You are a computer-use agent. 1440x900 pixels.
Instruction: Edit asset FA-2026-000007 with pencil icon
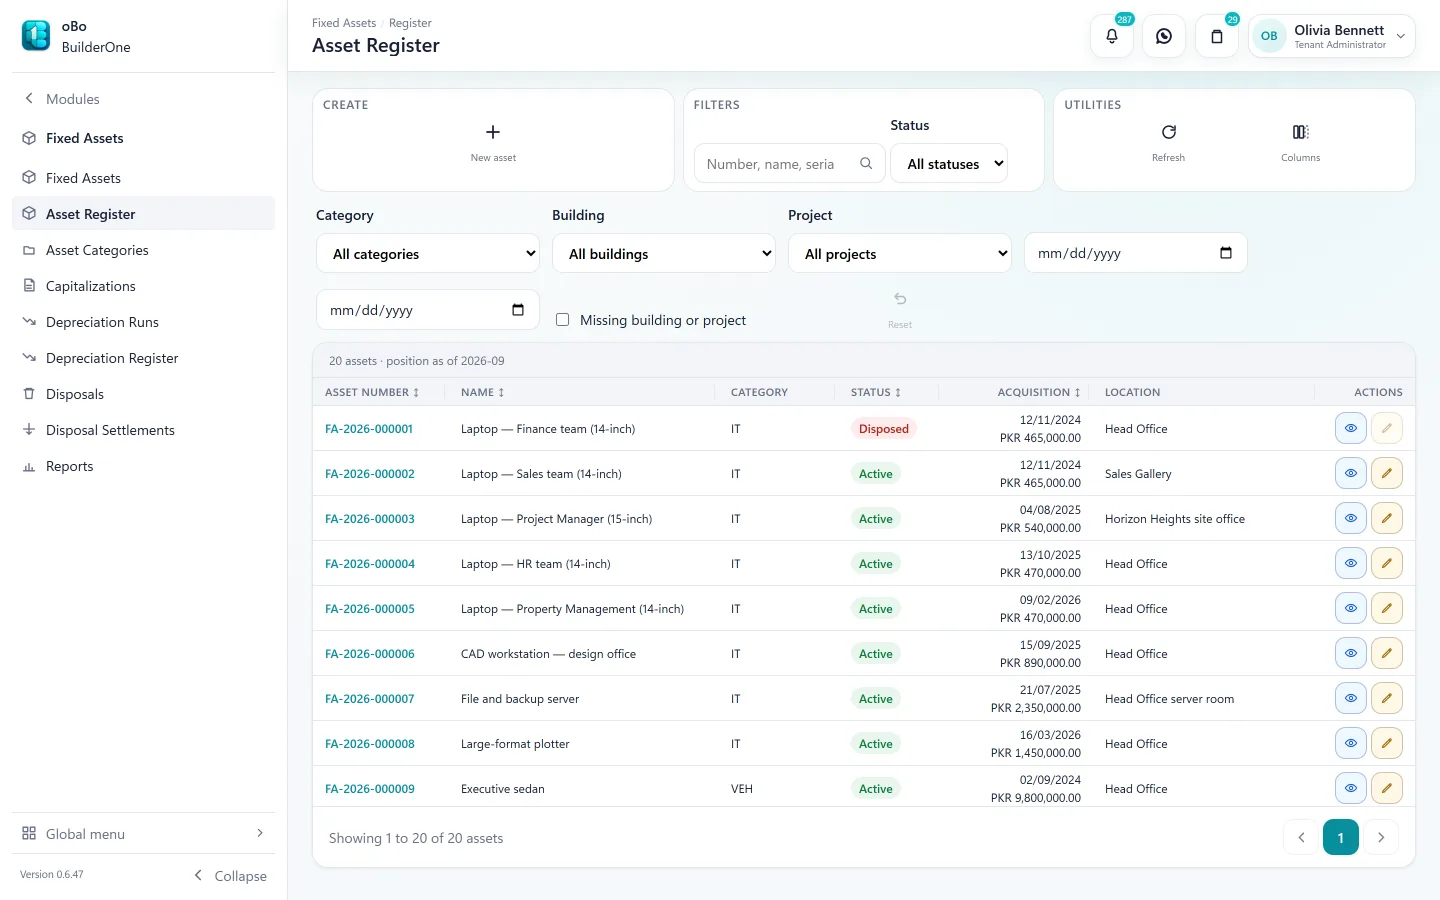(1387, 698)
